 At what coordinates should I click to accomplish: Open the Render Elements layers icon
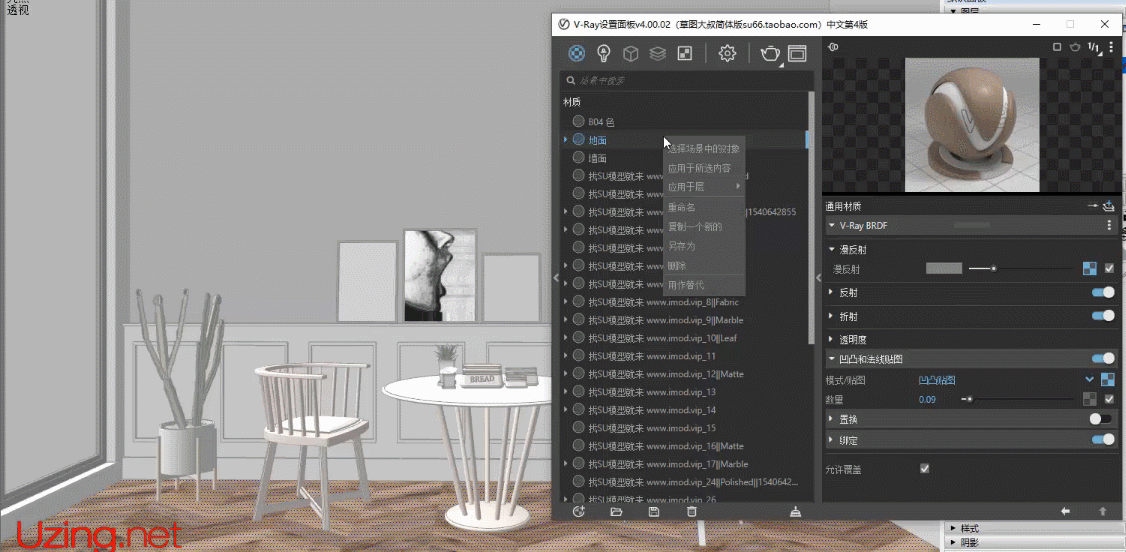[x=657, y=54]
